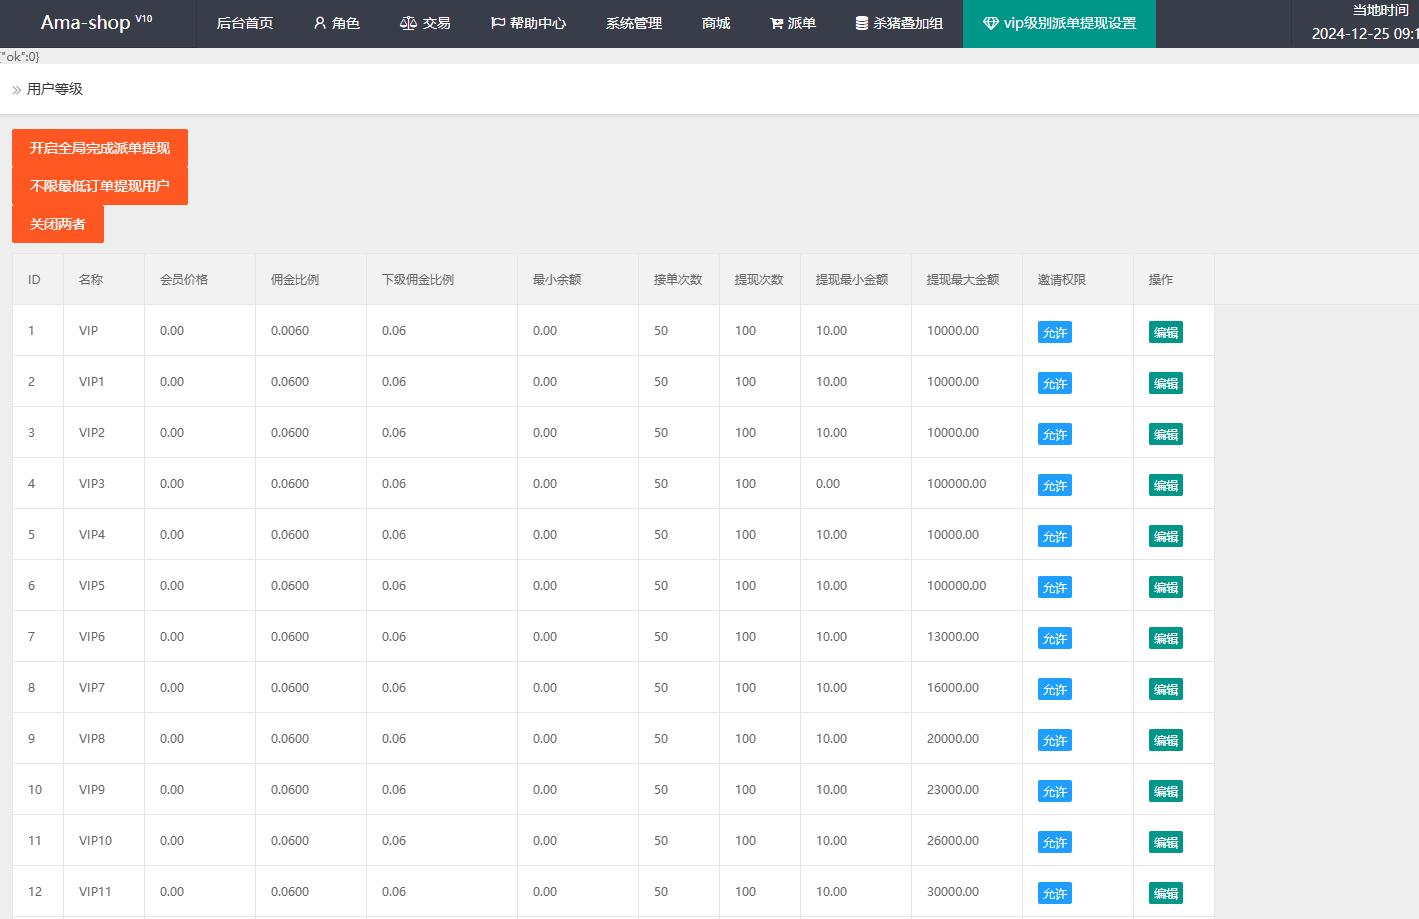This screenshot has height=919, width=1419.
Task: Click 开启全局完成派单提现 button
Action: 100,148
